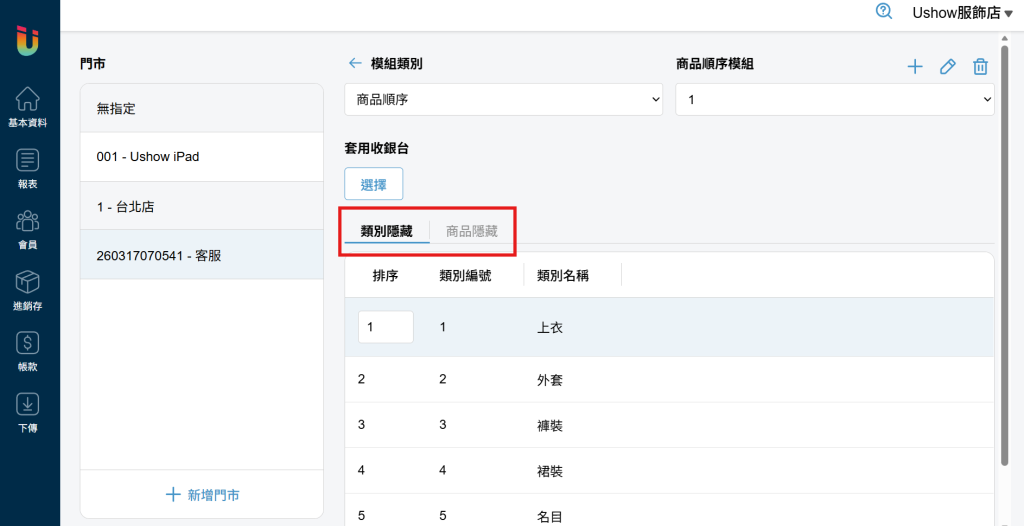This screenshot has width=1024, height=526.
Task: Click the pencil edit module icon
Action: pos(948,67)
